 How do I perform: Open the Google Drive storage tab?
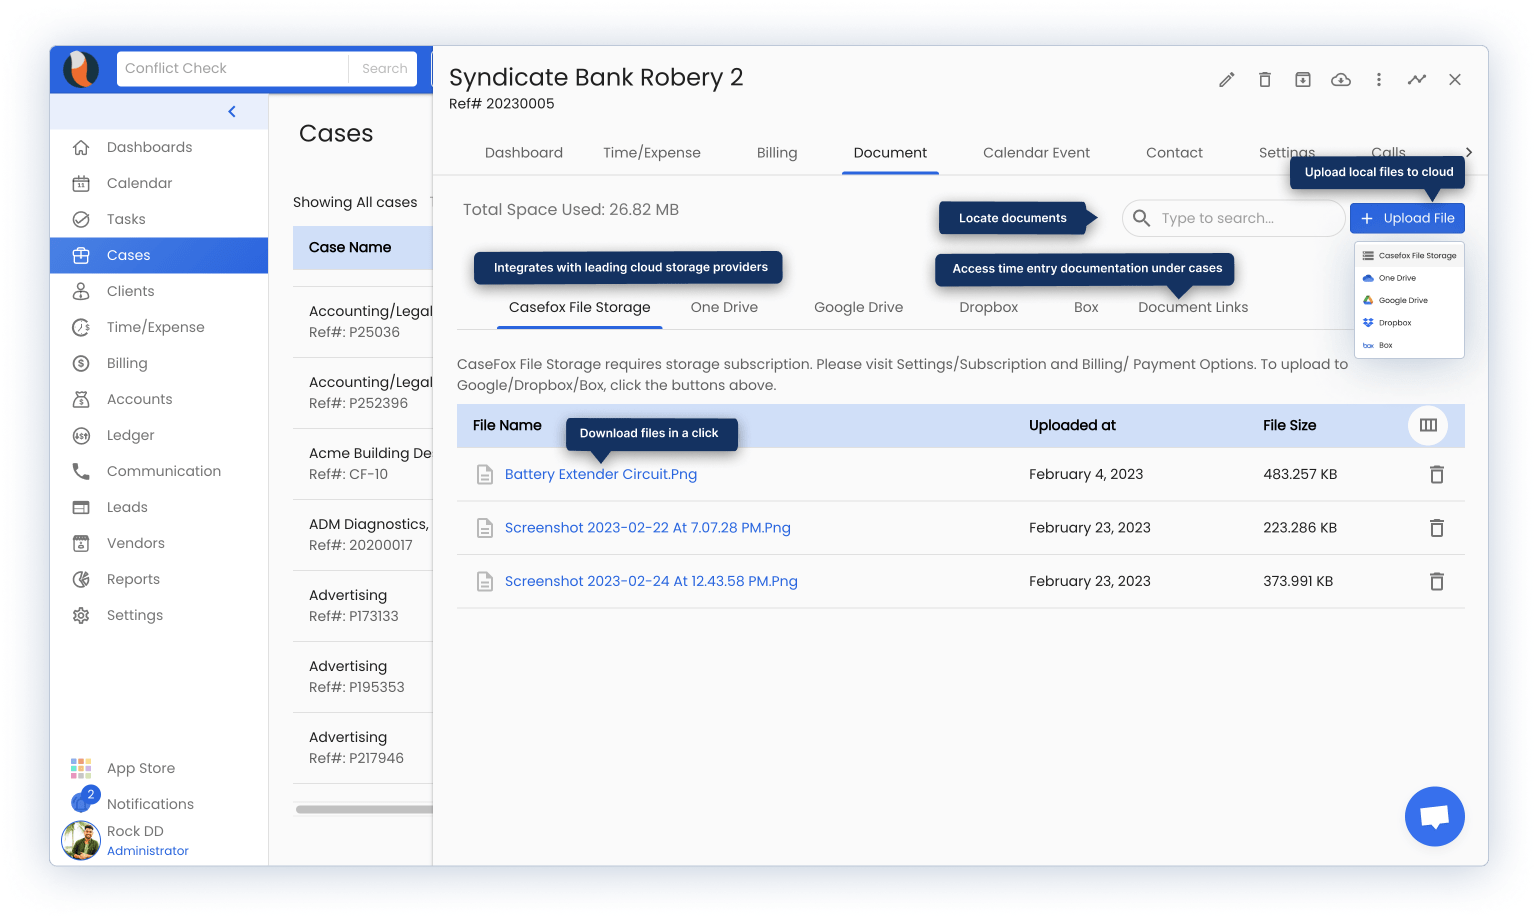click(858, 308)
